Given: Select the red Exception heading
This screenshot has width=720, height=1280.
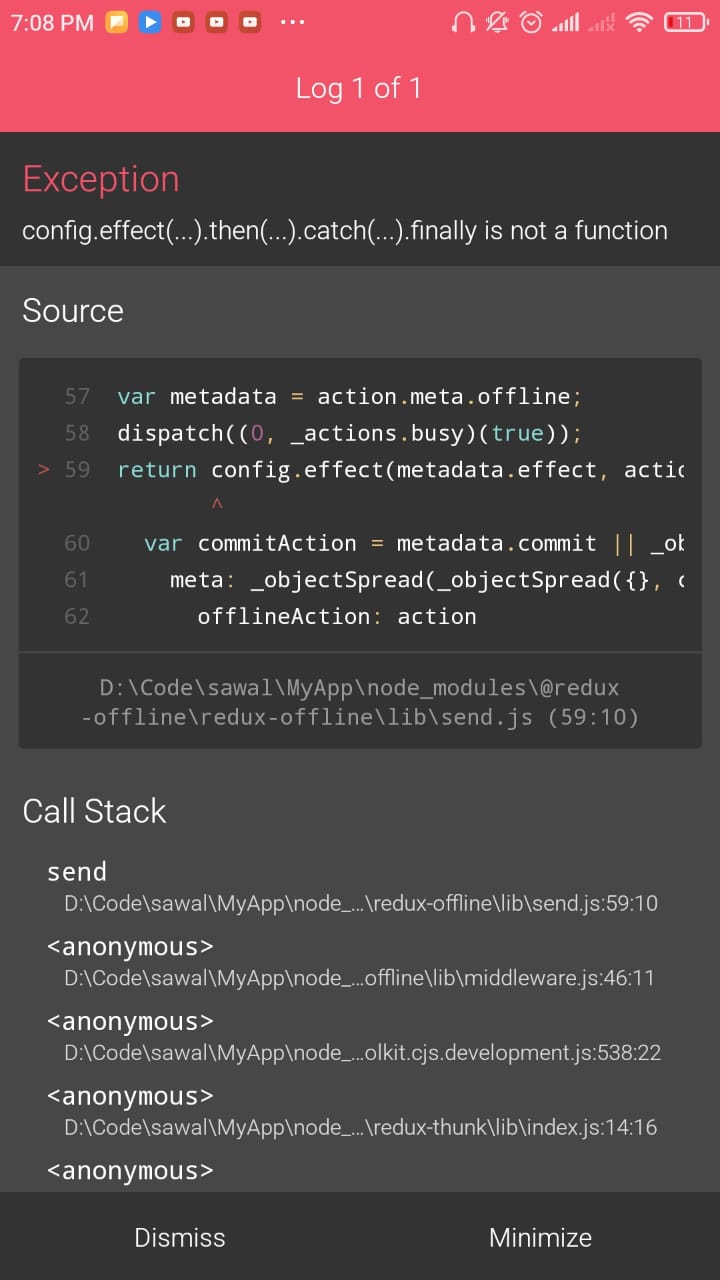Looking at the screenshot, I should coord(101,179).
